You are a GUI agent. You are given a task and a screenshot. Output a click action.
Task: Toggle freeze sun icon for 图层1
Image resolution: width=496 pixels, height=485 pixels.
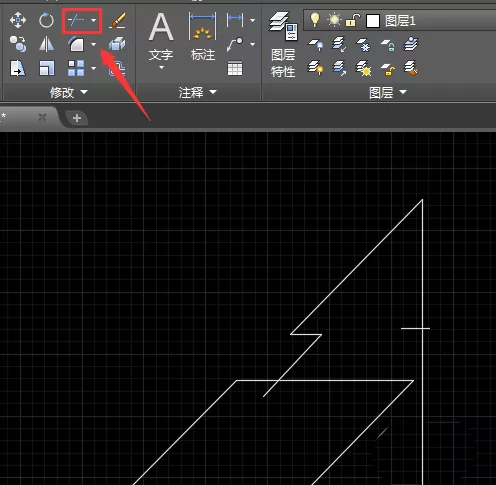pos(334,20)
